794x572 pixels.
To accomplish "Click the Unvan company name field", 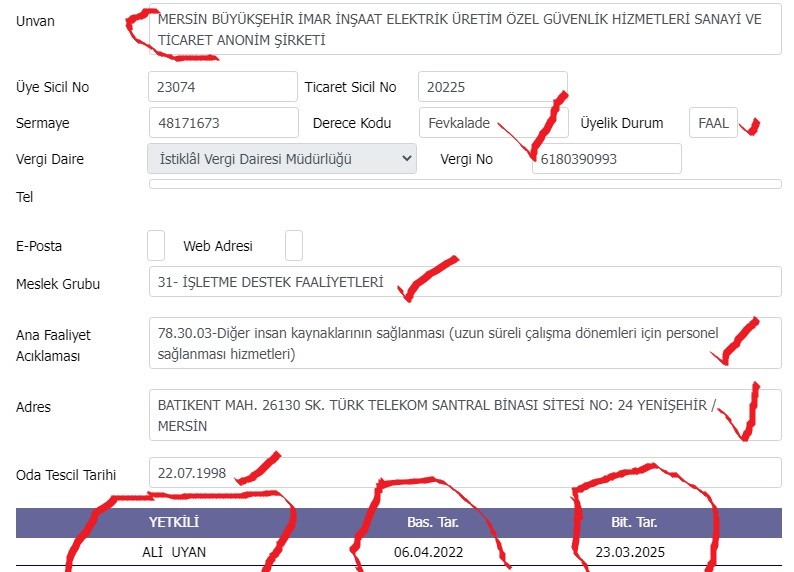I will [465, 29].
